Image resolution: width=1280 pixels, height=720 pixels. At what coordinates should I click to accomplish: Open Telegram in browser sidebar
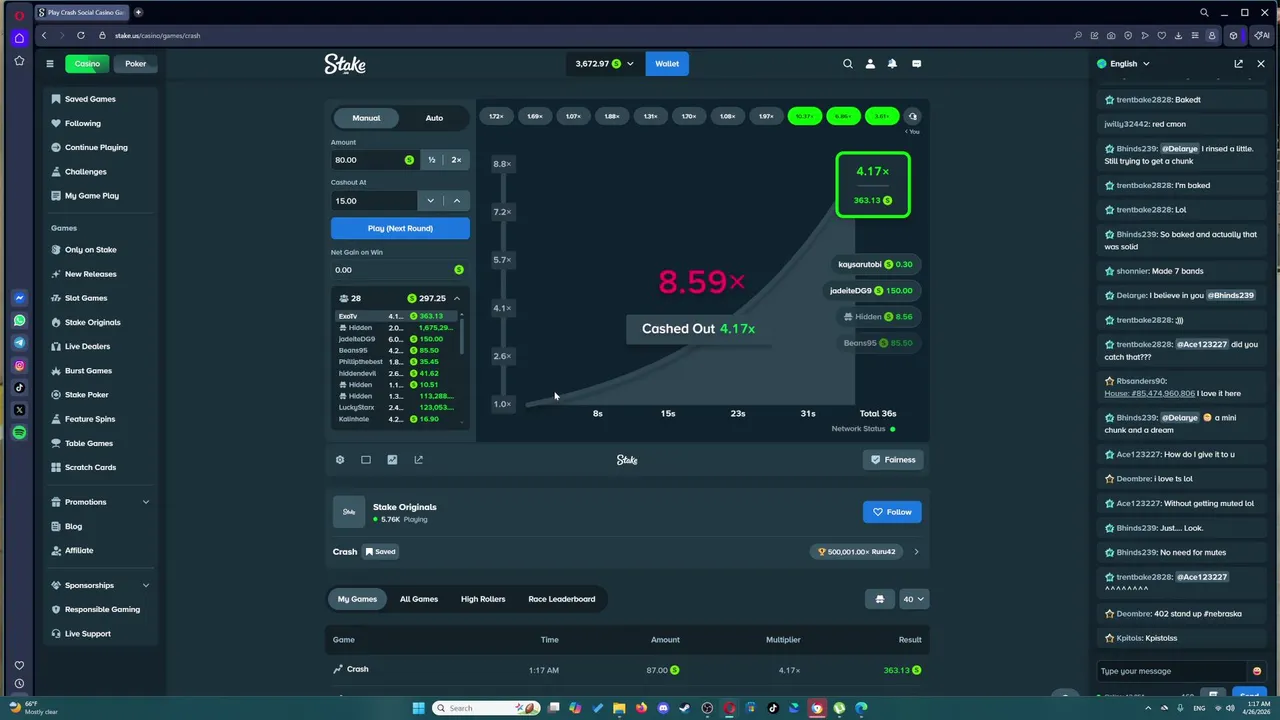[19, 343]
